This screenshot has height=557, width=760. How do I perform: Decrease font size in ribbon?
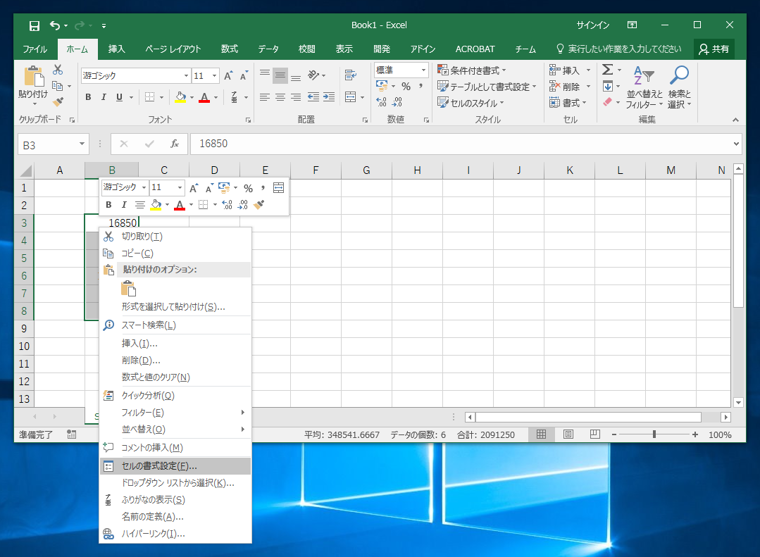click(x=243, y=76)
